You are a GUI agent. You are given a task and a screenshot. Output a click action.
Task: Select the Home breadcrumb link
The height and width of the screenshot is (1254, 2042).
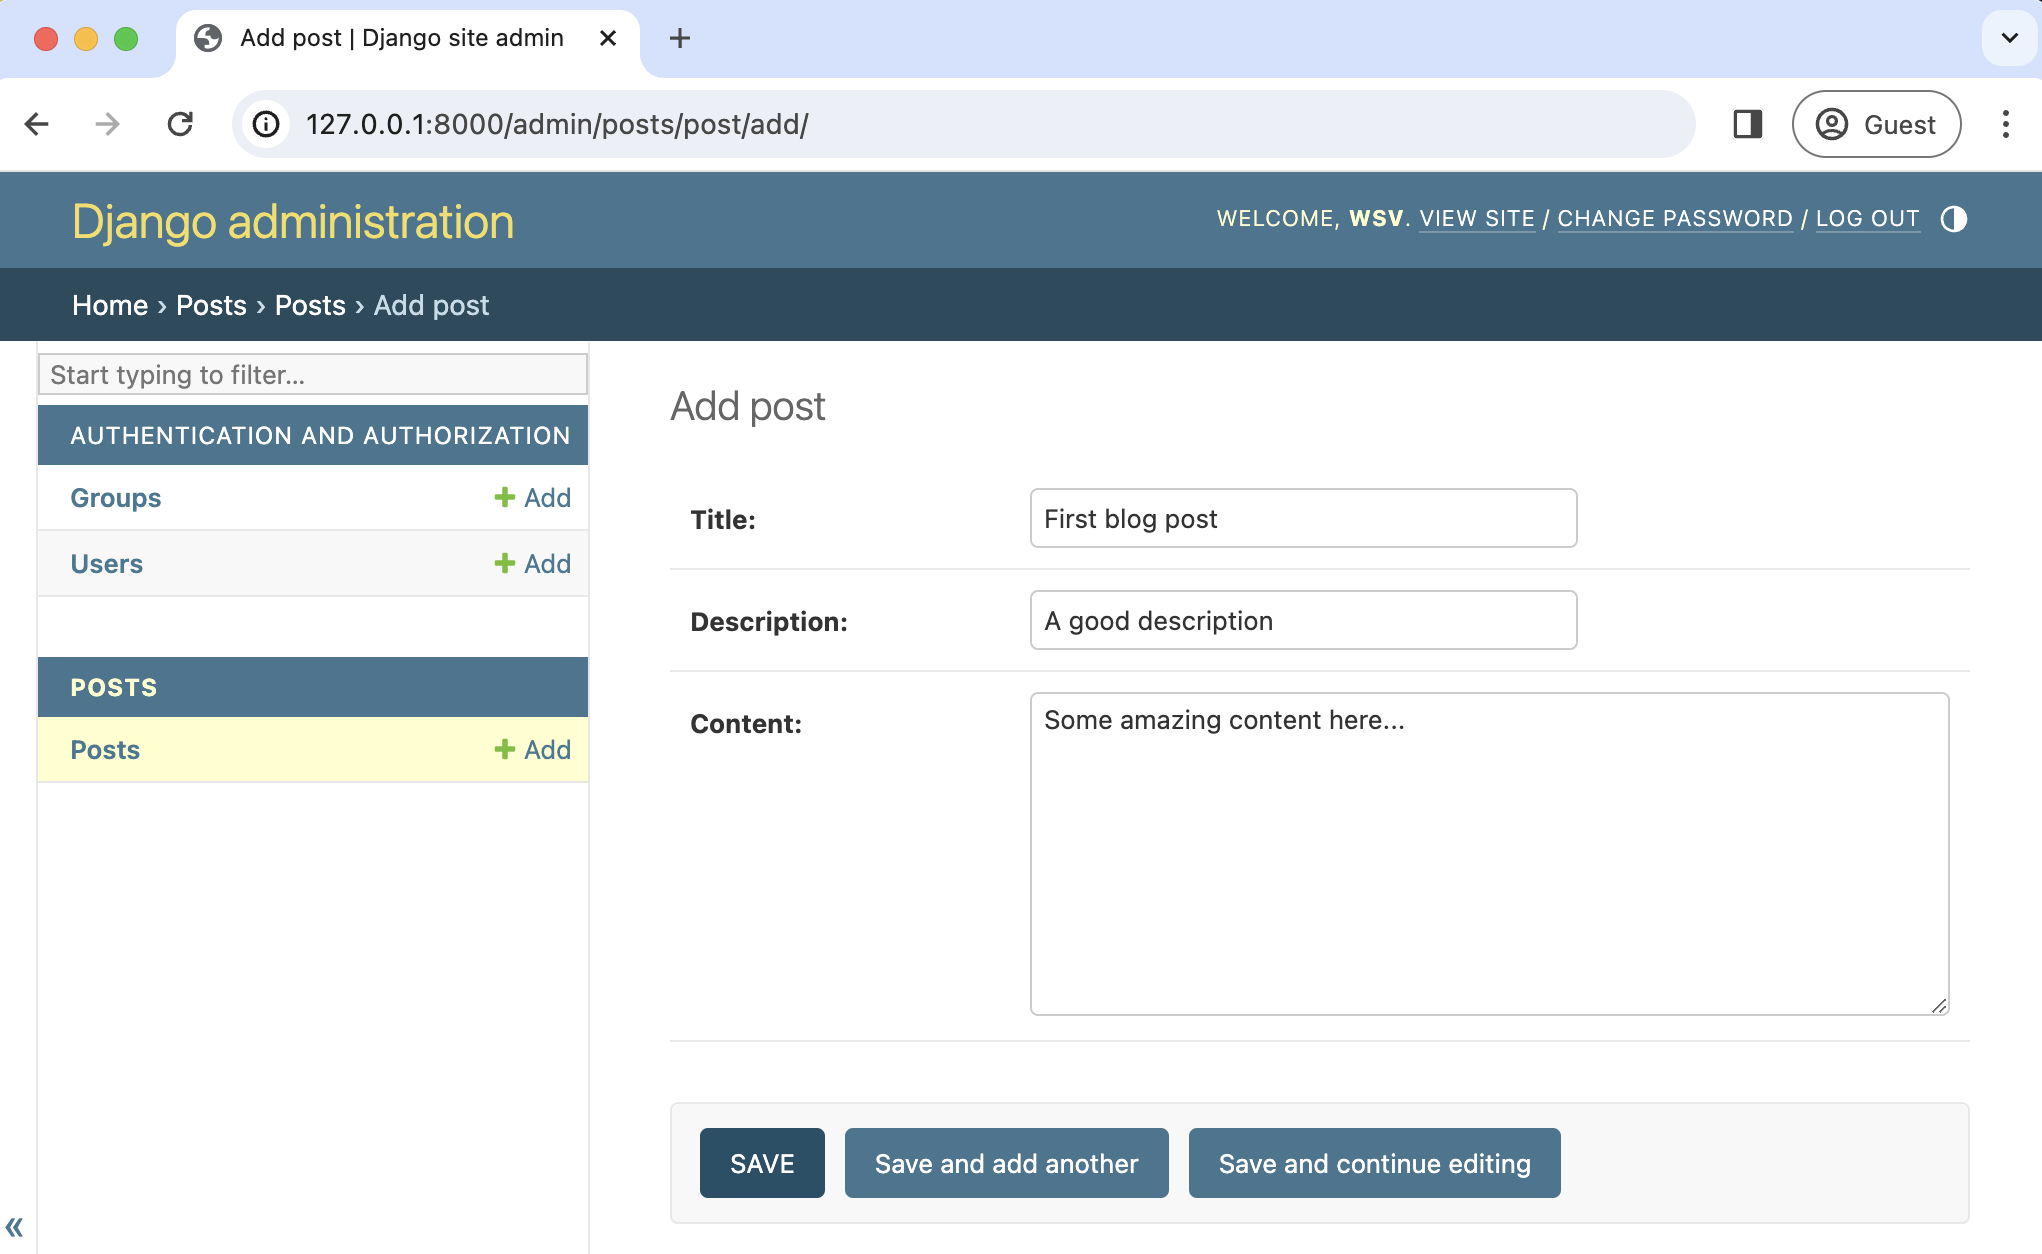(x=108, y=305)
